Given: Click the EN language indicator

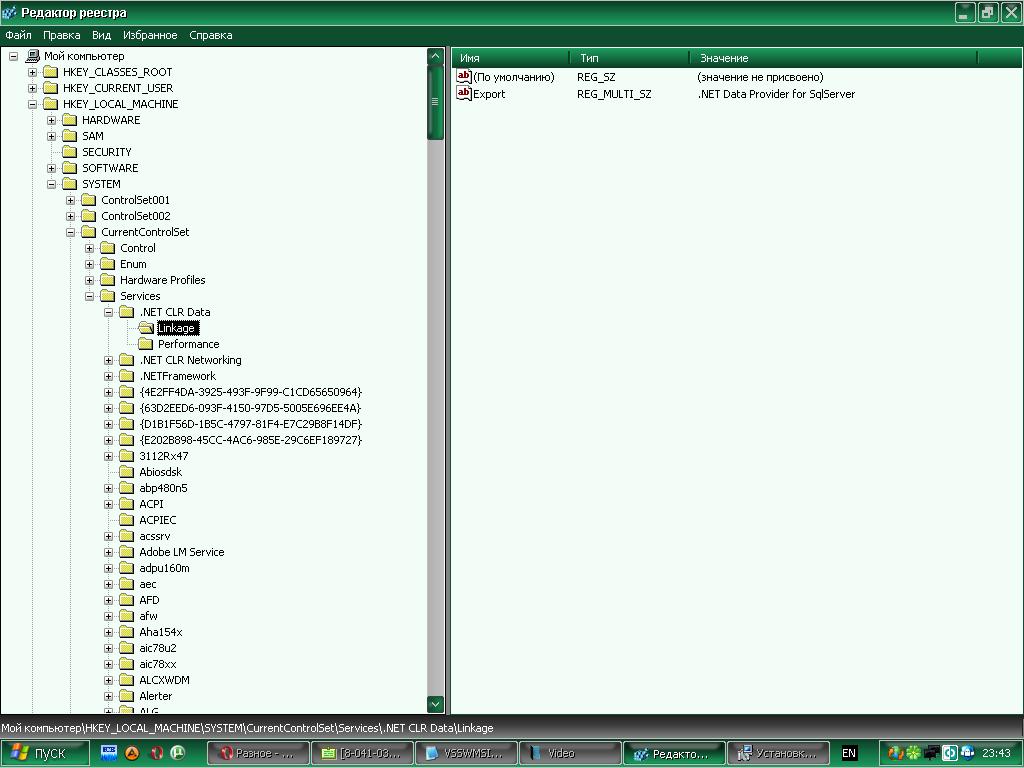Looking at the screenshot, I should [x=849, y=753].
